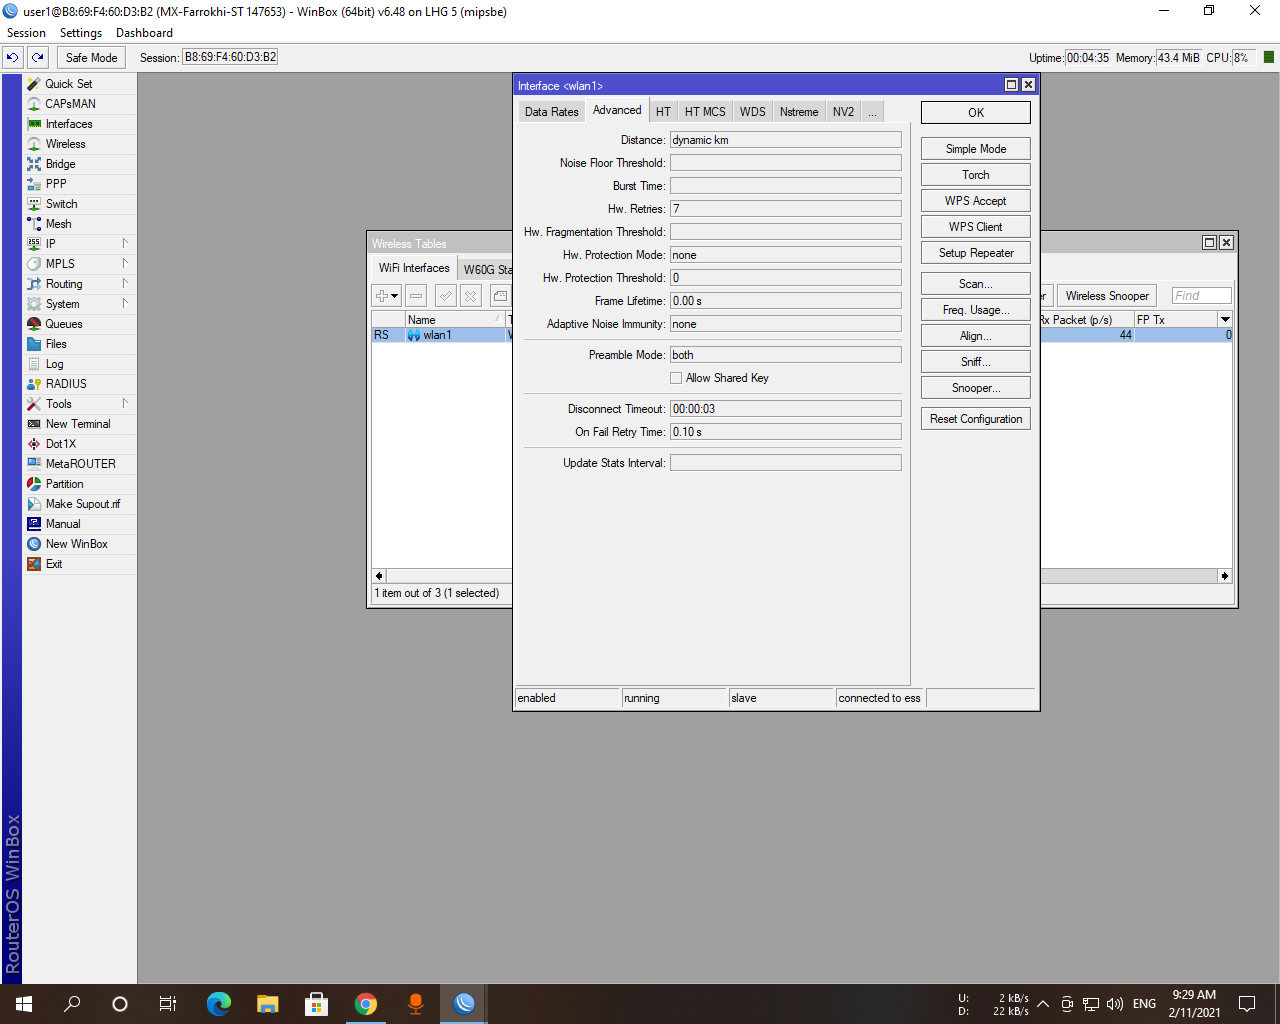Switch to the Data Rates tab
1280x1024 pixels.
[x=550, y=111]
